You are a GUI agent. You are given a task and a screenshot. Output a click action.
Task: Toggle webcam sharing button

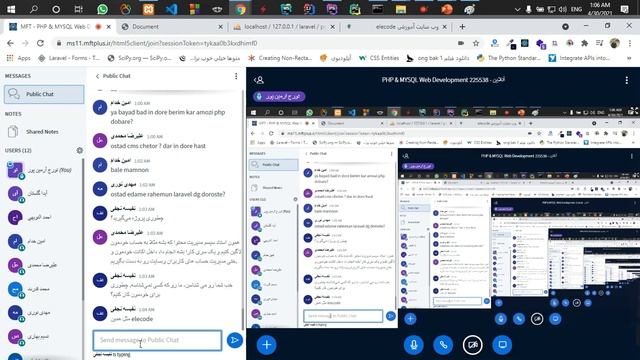(473, 345)
